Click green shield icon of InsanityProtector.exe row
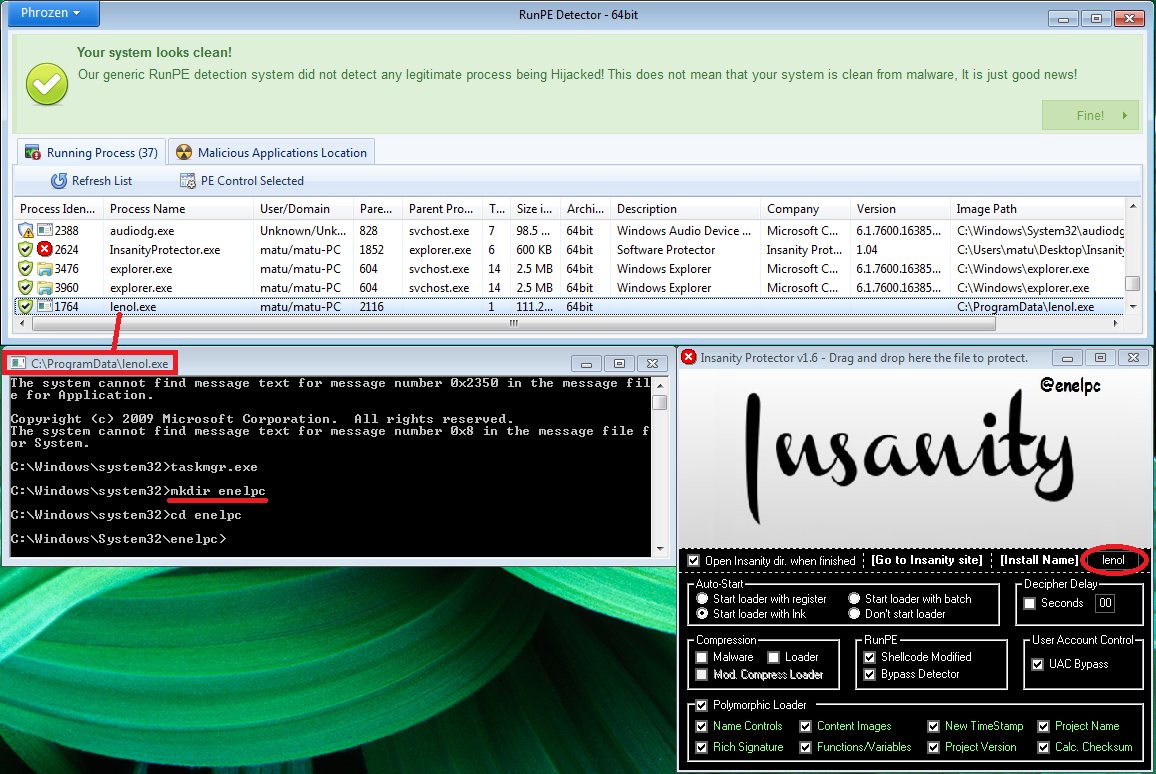 point(26,249)
